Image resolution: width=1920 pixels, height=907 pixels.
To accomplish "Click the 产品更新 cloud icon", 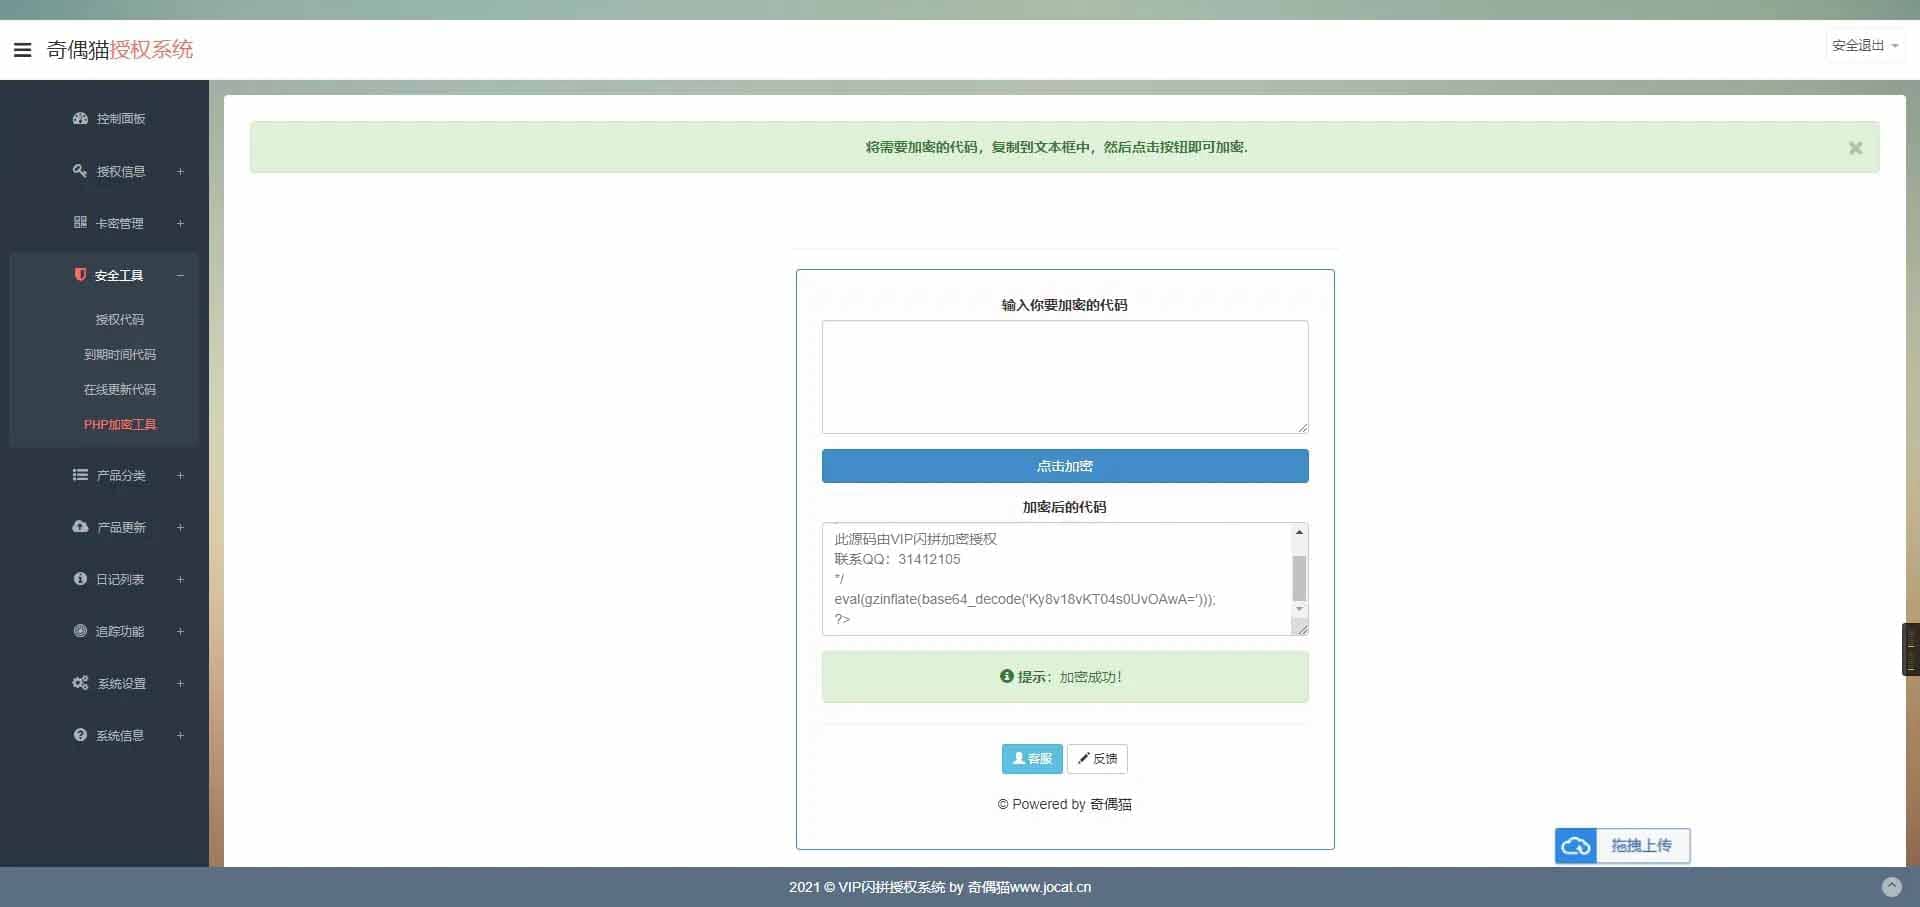I will (x=80, y=526).
